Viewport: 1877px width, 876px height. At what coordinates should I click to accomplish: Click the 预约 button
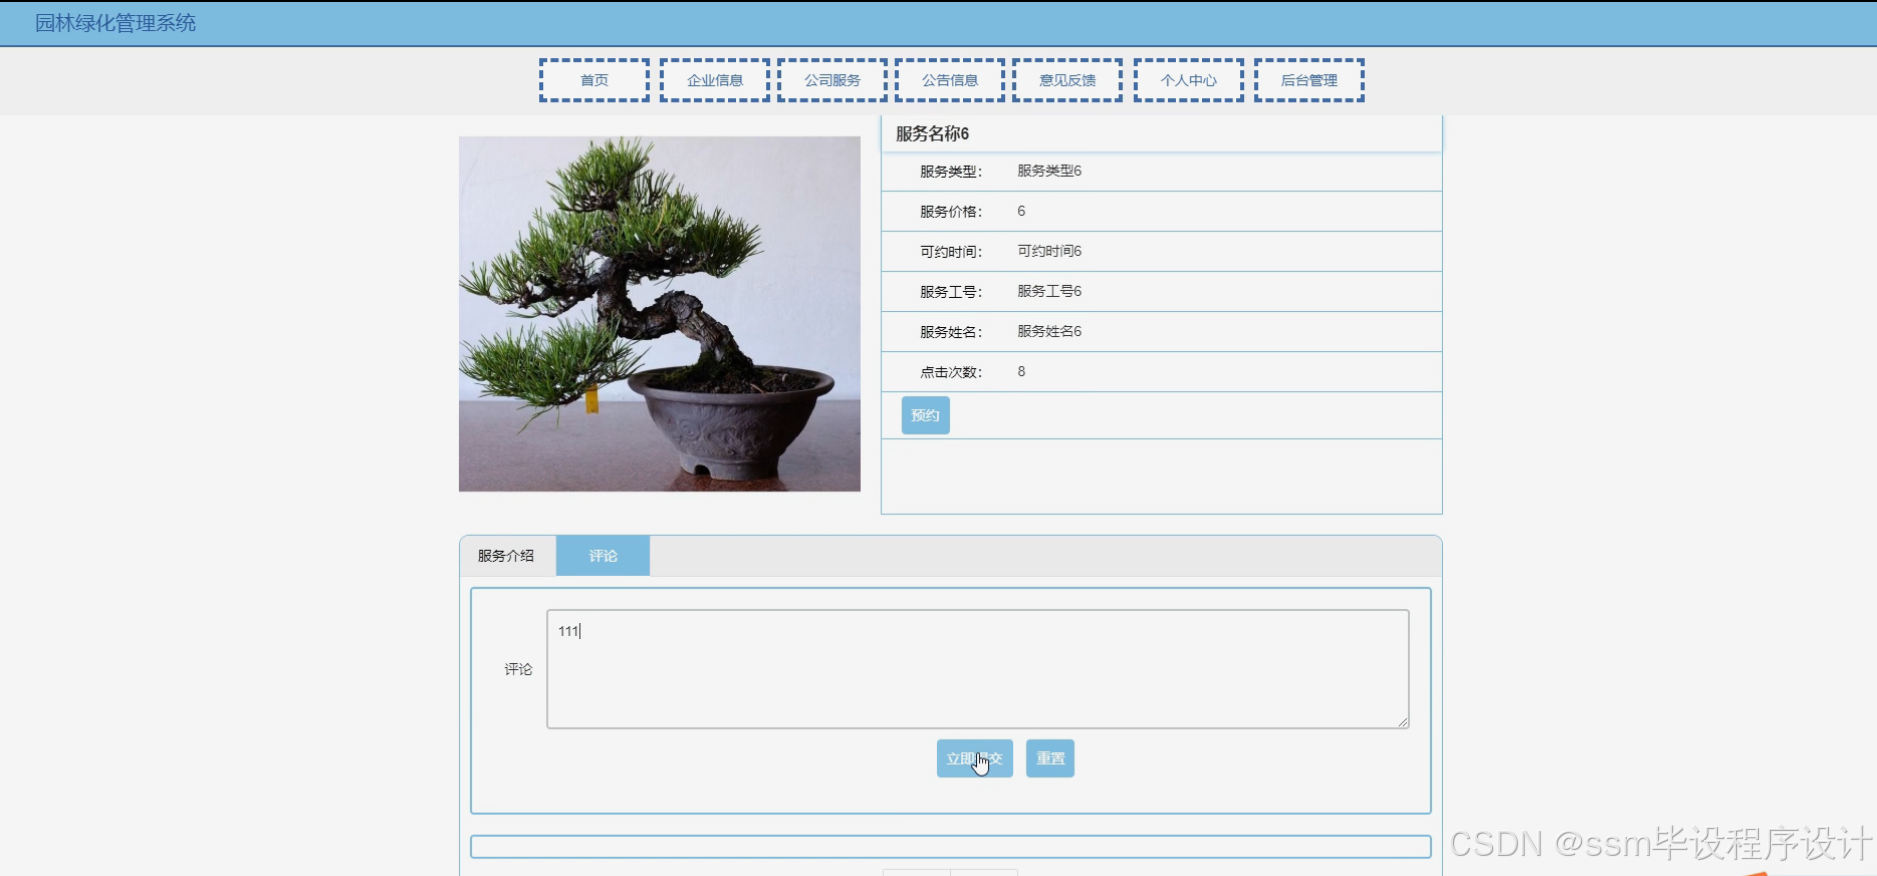coord(925,415)
